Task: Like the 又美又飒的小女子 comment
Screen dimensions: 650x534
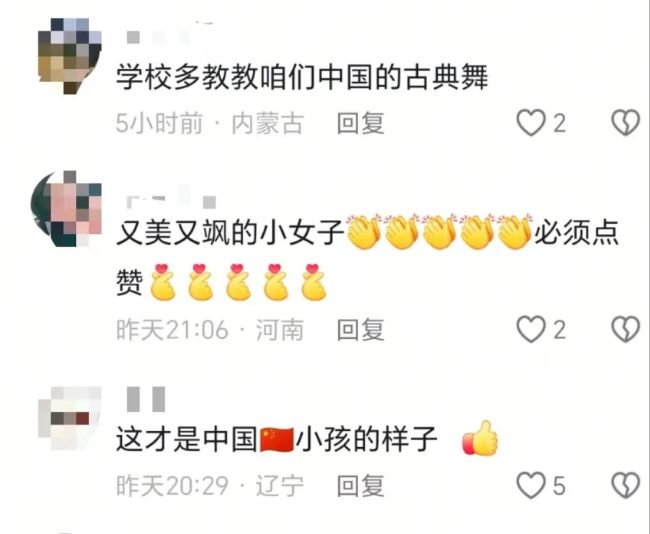Action: tap(531, 329)
